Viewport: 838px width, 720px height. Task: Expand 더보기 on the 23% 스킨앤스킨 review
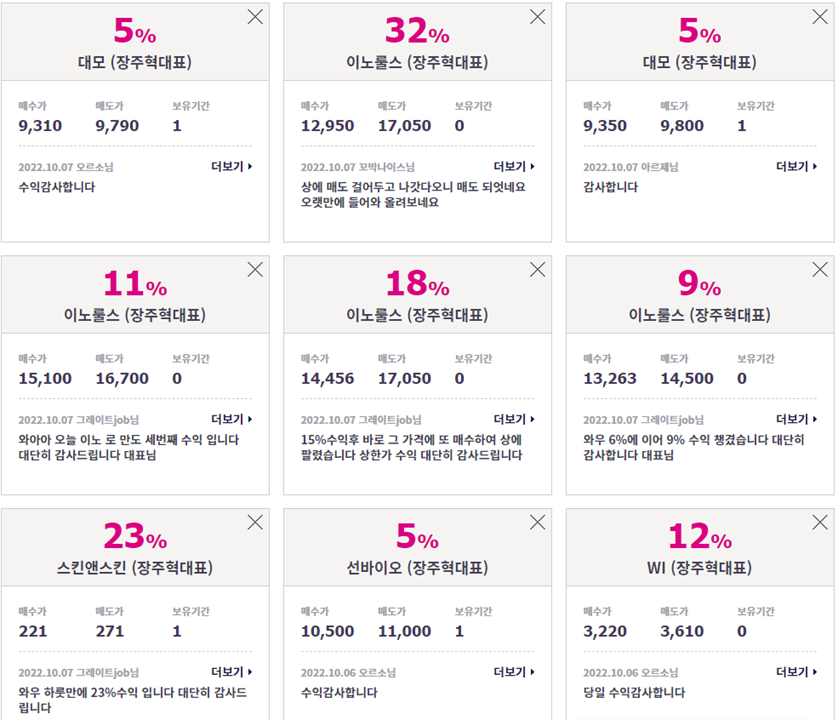[x=231, y=672]
